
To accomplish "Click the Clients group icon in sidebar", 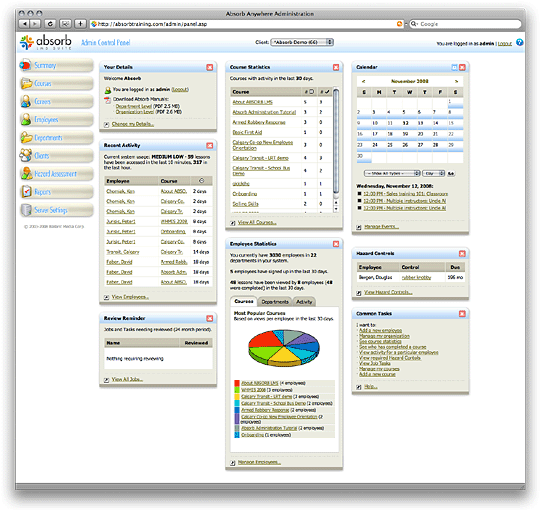I will pos(26,155).
